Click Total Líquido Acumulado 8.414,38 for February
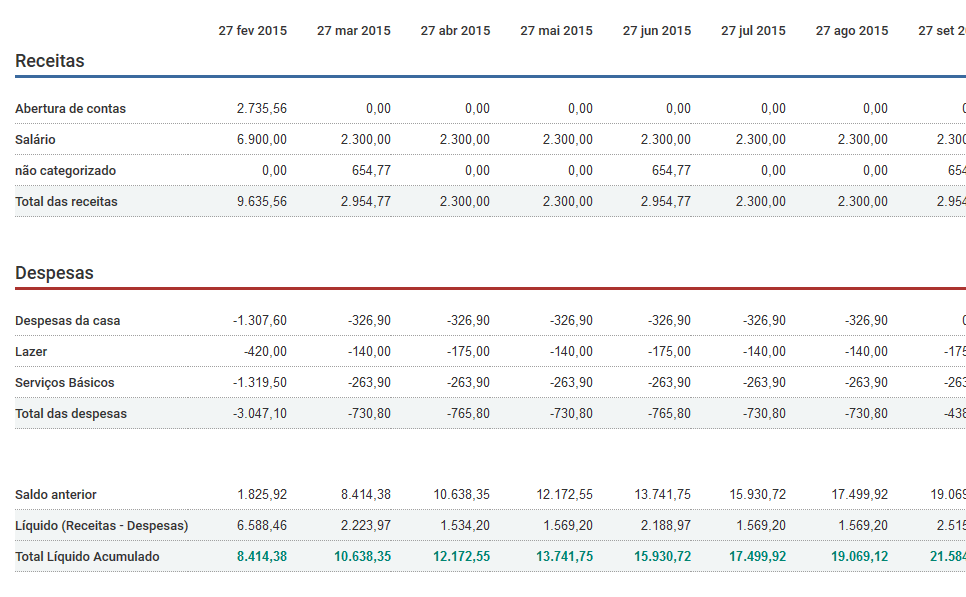This screenshot has width=966, height=597. pos(262,556)
